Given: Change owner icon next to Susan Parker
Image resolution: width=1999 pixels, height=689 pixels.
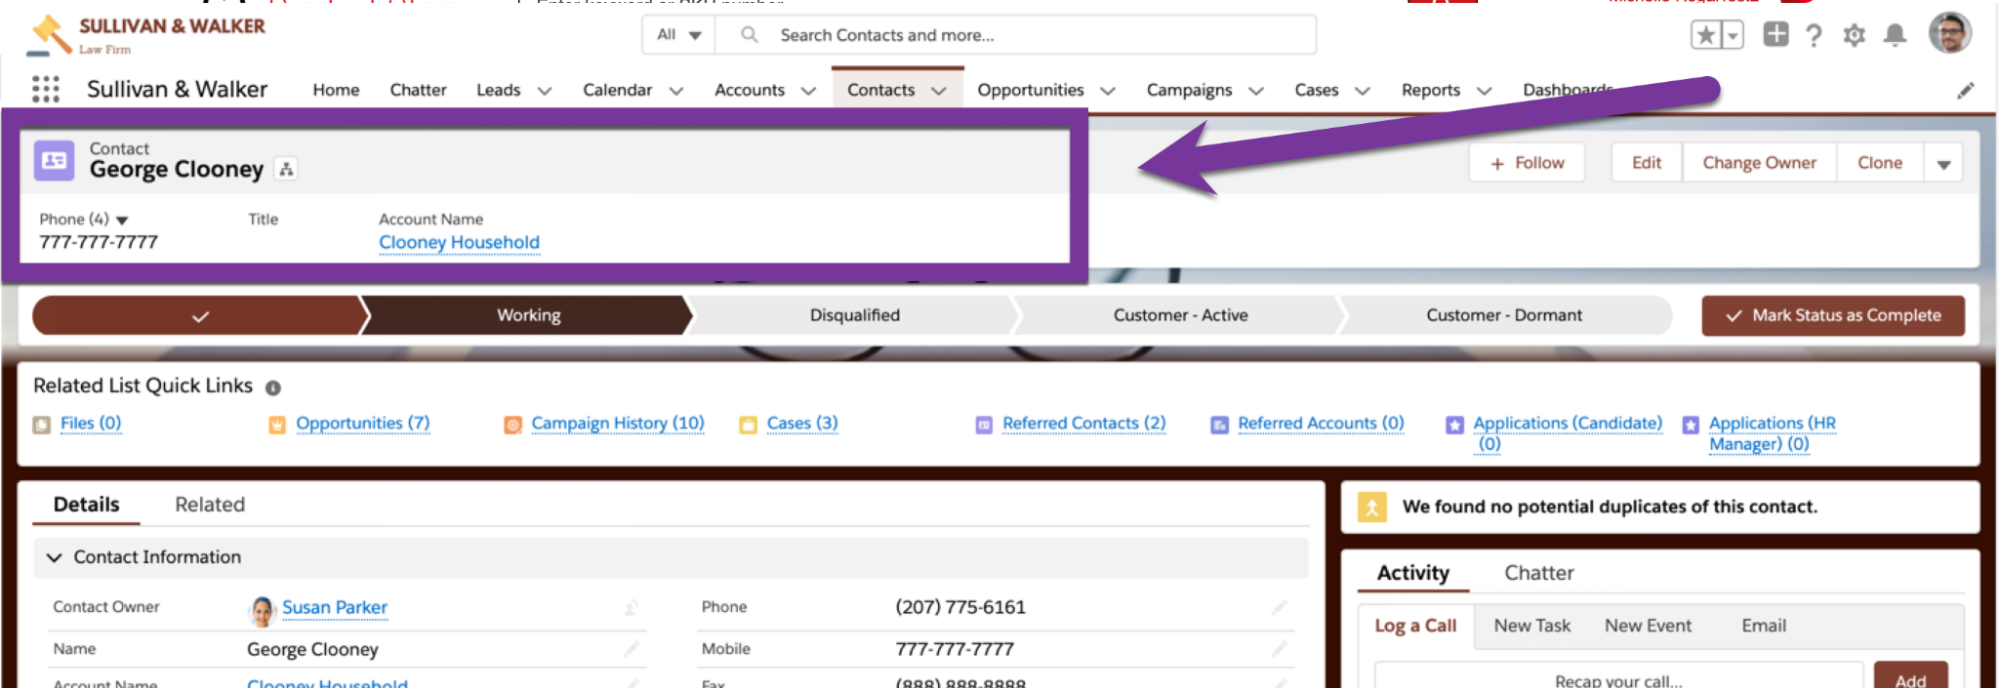Looking at the screenshot, I should pos(631,608).
